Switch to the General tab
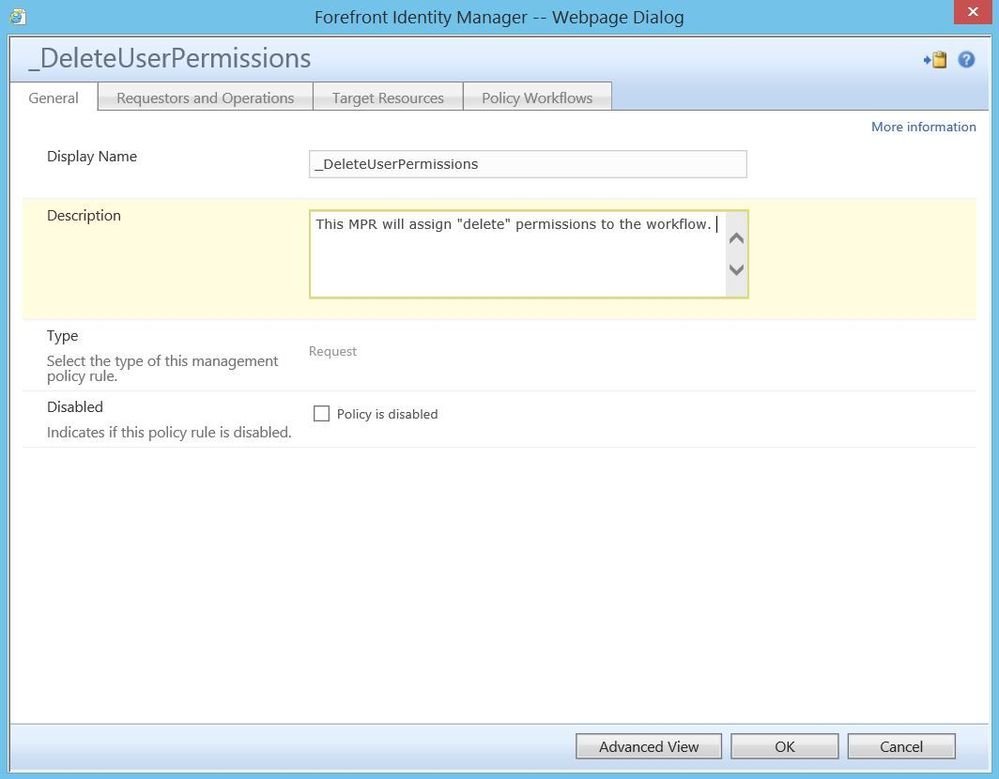Screen dimensions: 999x779 click(54, 98)
